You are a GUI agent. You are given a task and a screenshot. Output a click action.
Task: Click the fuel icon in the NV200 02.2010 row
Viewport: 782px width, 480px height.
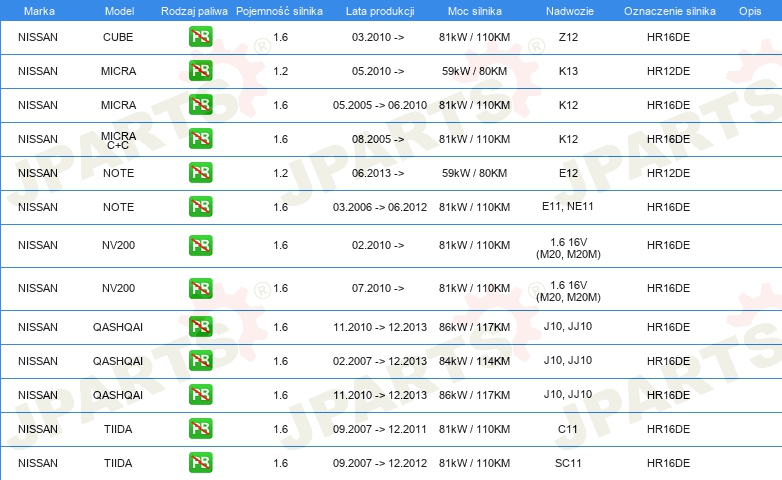point(200,245)
